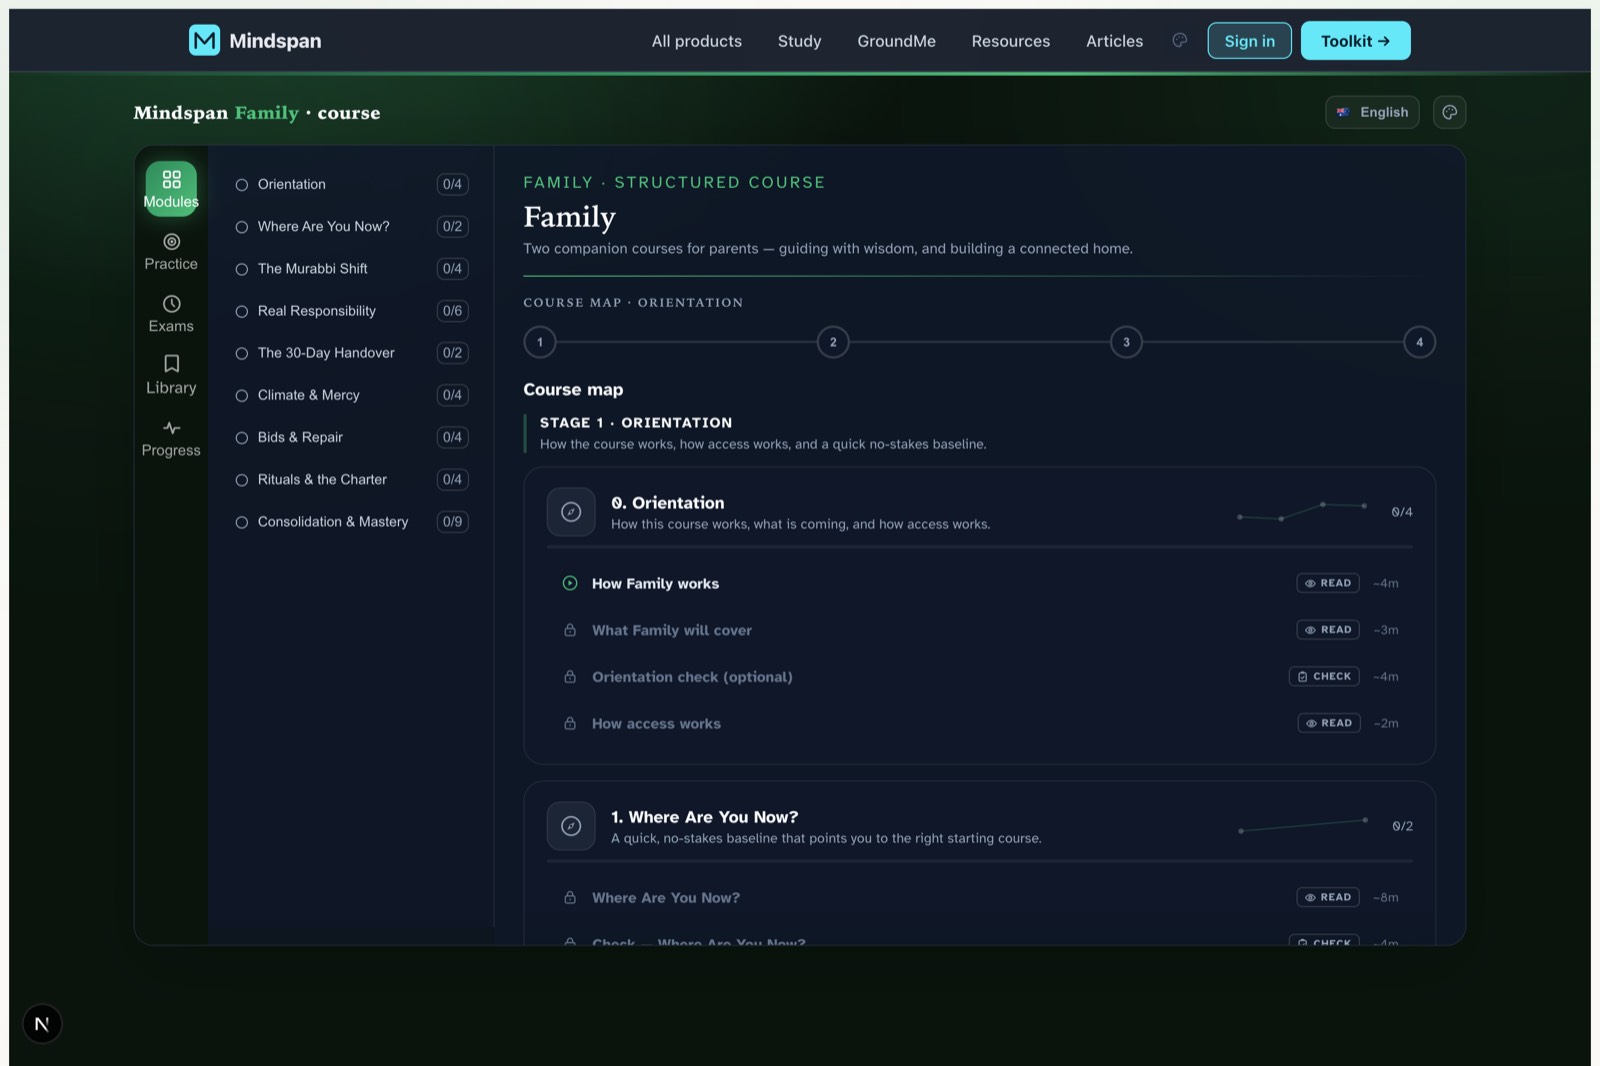Click the compass icon of Orientation card
The width and height of the screenshot is (1600, 1066).
pos(571,512)
